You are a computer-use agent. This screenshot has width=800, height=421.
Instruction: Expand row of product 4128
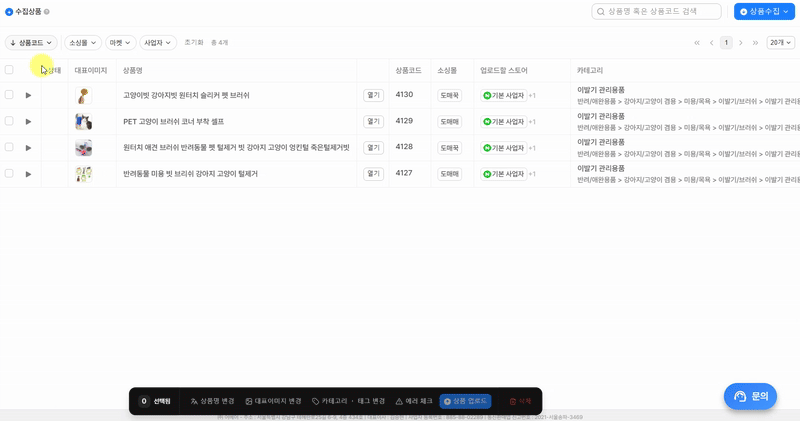(29, 148)
